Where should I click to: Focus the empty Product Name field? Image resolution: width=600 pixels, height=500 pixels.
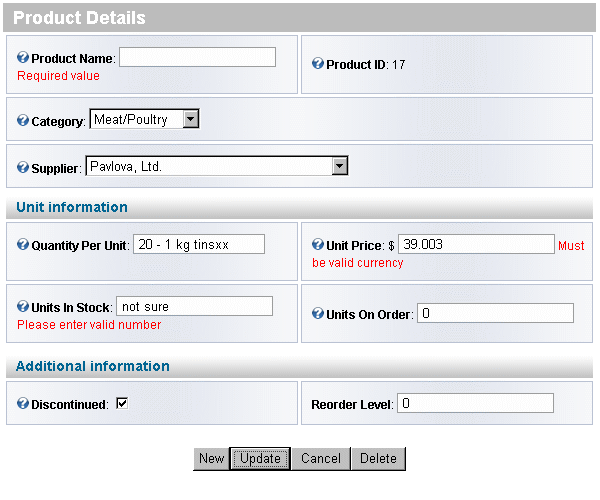pyautogui.click(x=197, y=57)
